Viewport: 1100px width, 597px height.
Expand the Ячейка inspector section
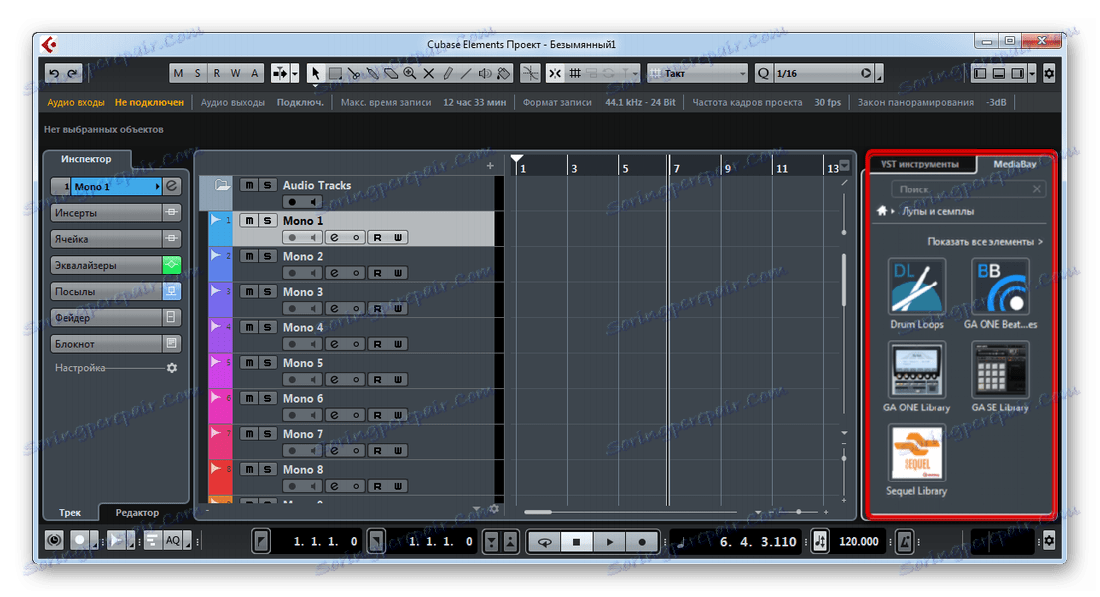click(107, 239)
